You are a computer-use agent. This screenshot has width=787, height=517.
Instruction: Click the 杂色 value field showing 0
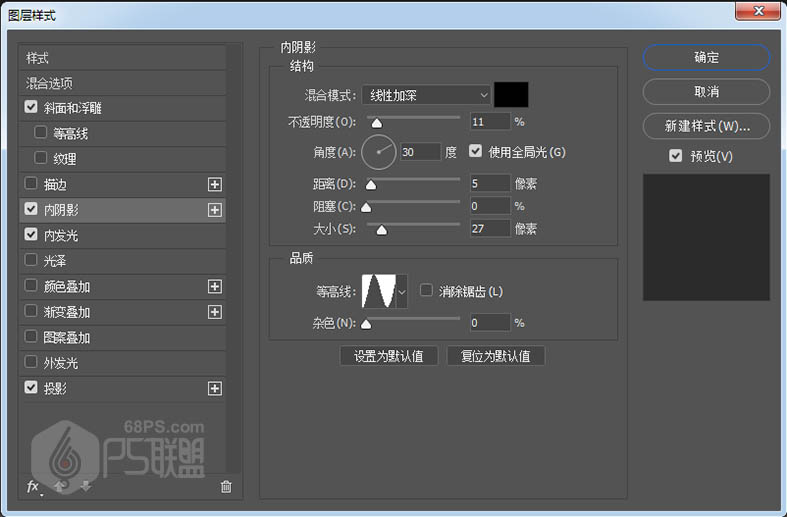[490, 323]
